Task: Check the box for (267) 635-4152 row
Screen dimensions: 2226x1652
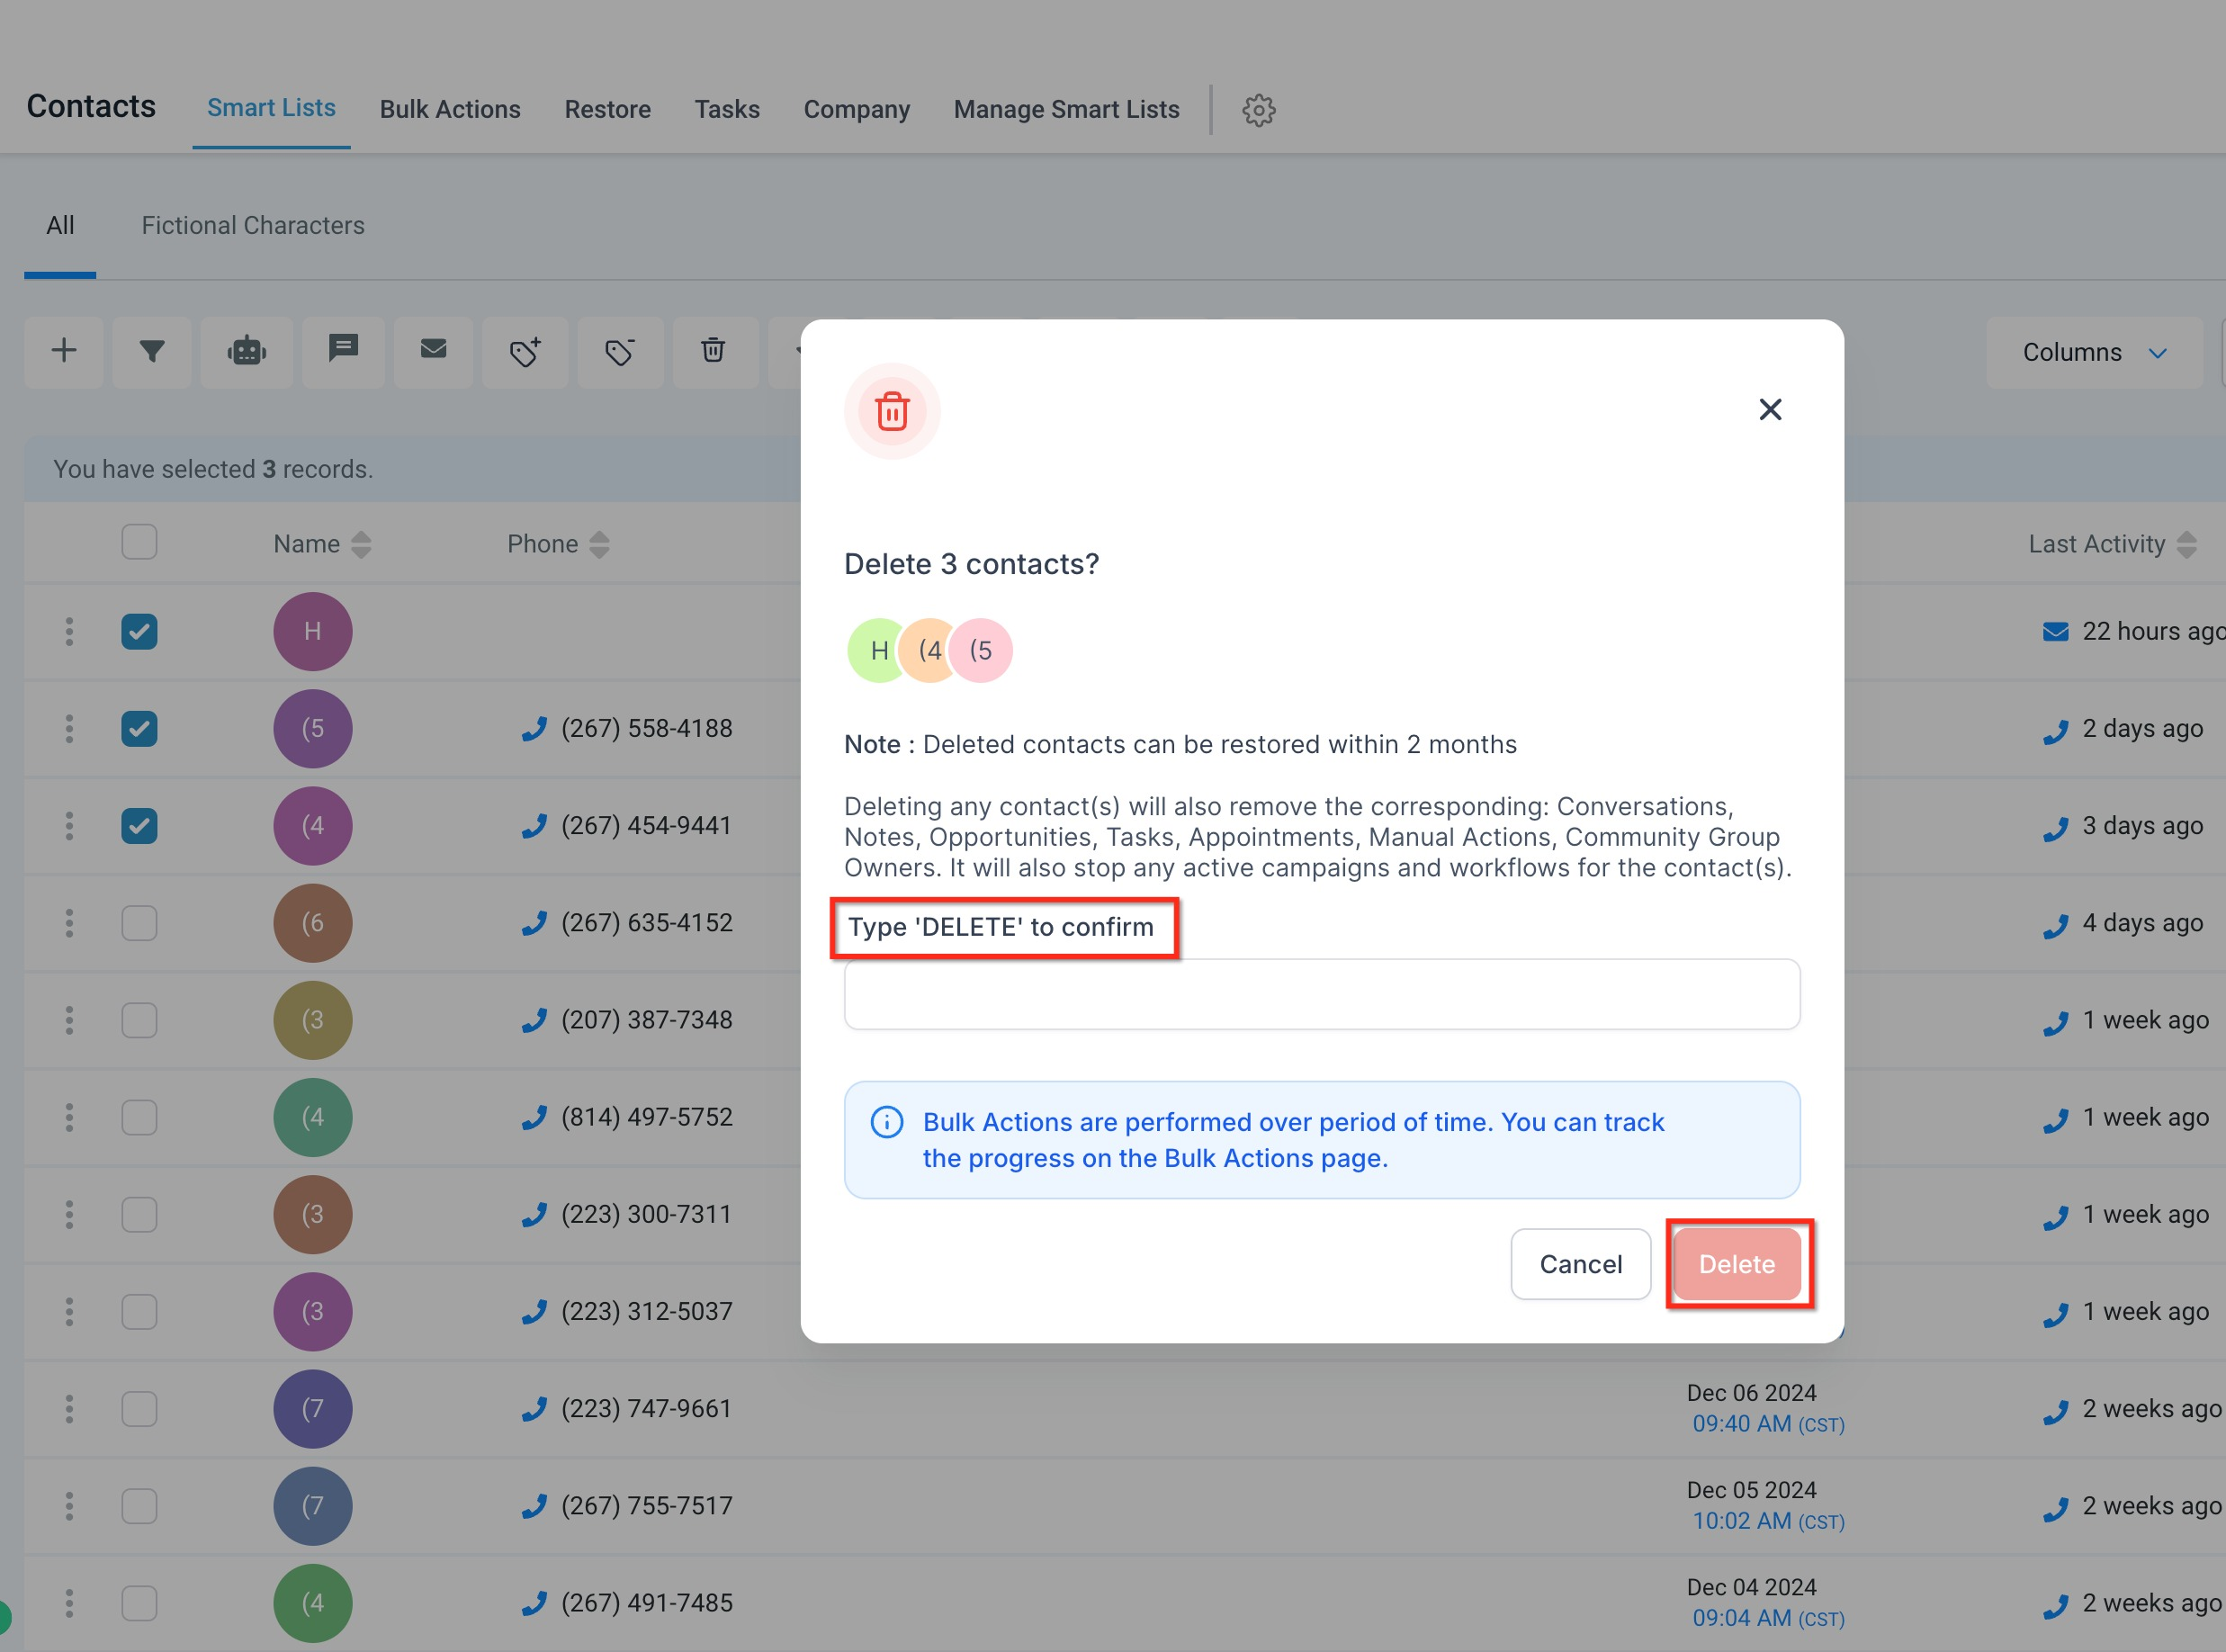Action: coord(139,923)
